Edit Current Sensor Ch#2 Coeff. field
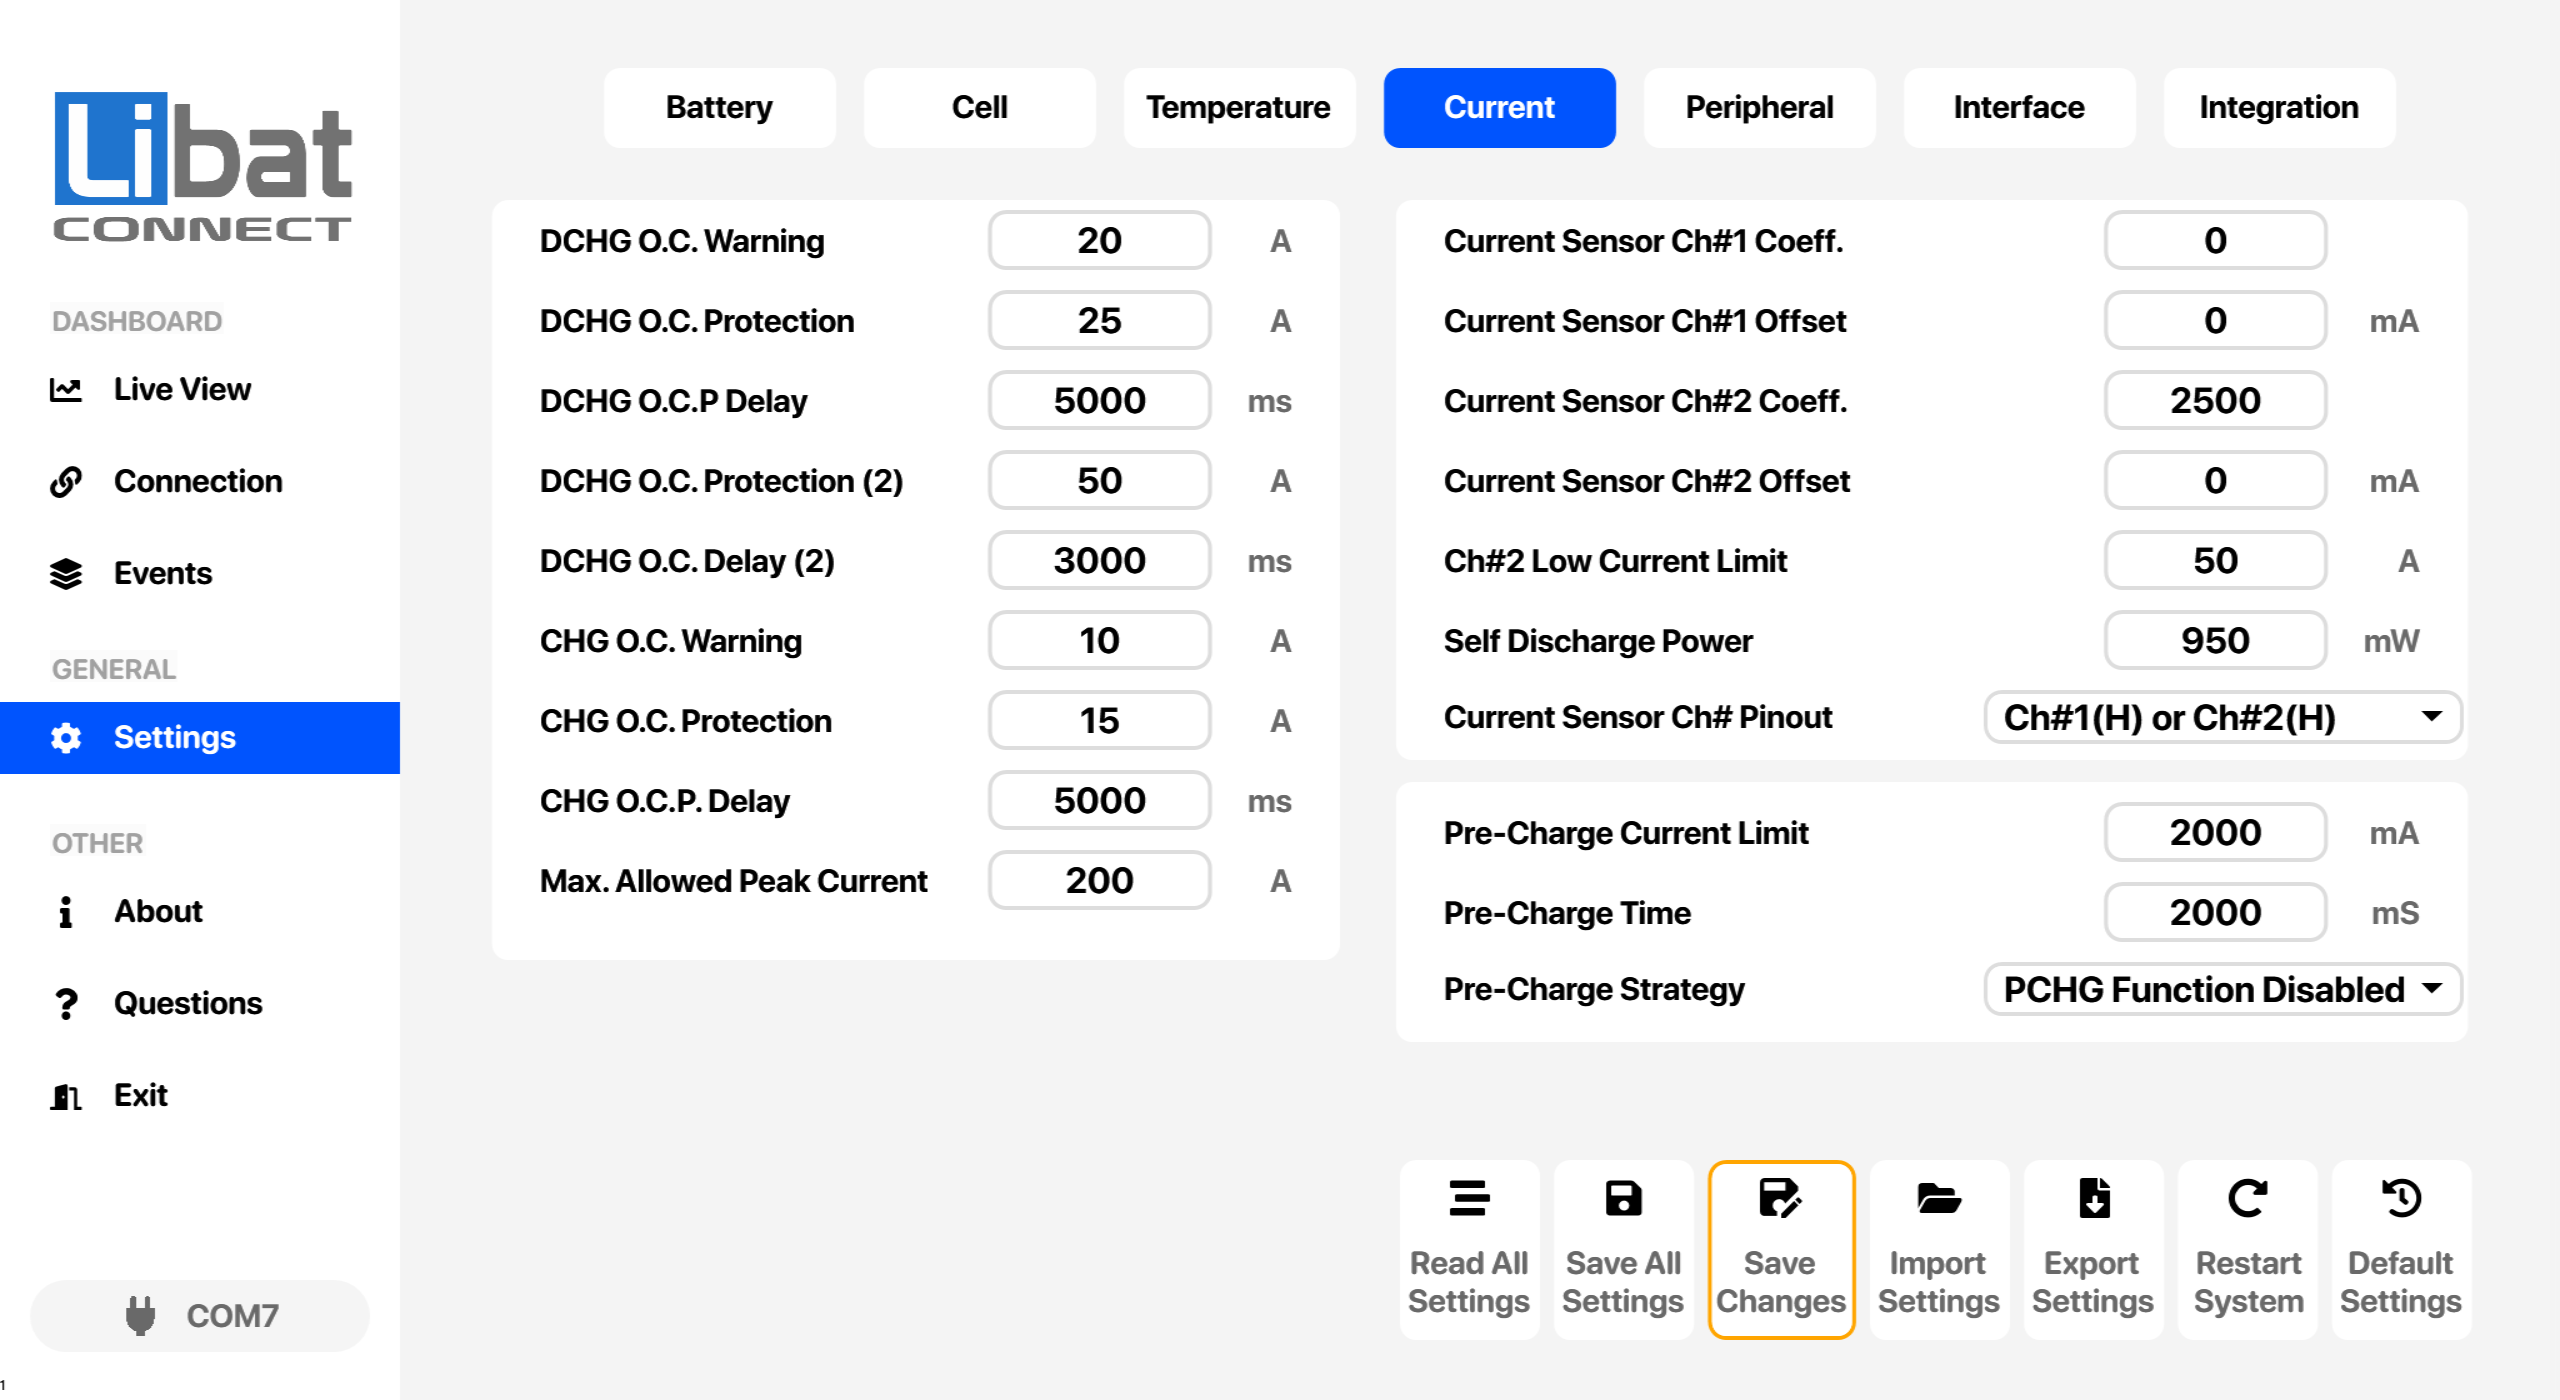This screenshot has width=2560, height=1400. click(2215, 400)
